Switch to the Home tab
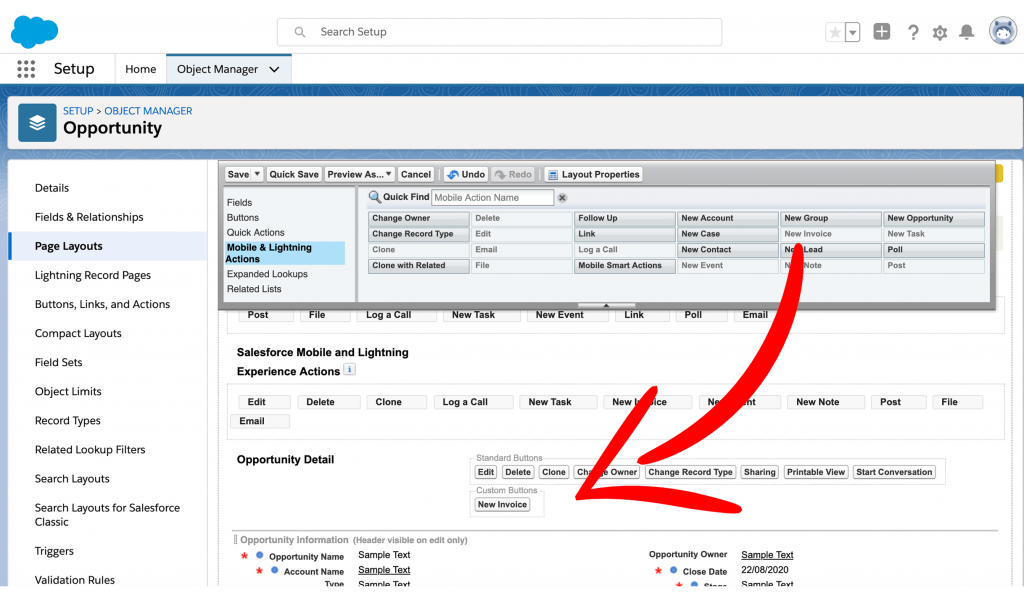 point(140,69)
